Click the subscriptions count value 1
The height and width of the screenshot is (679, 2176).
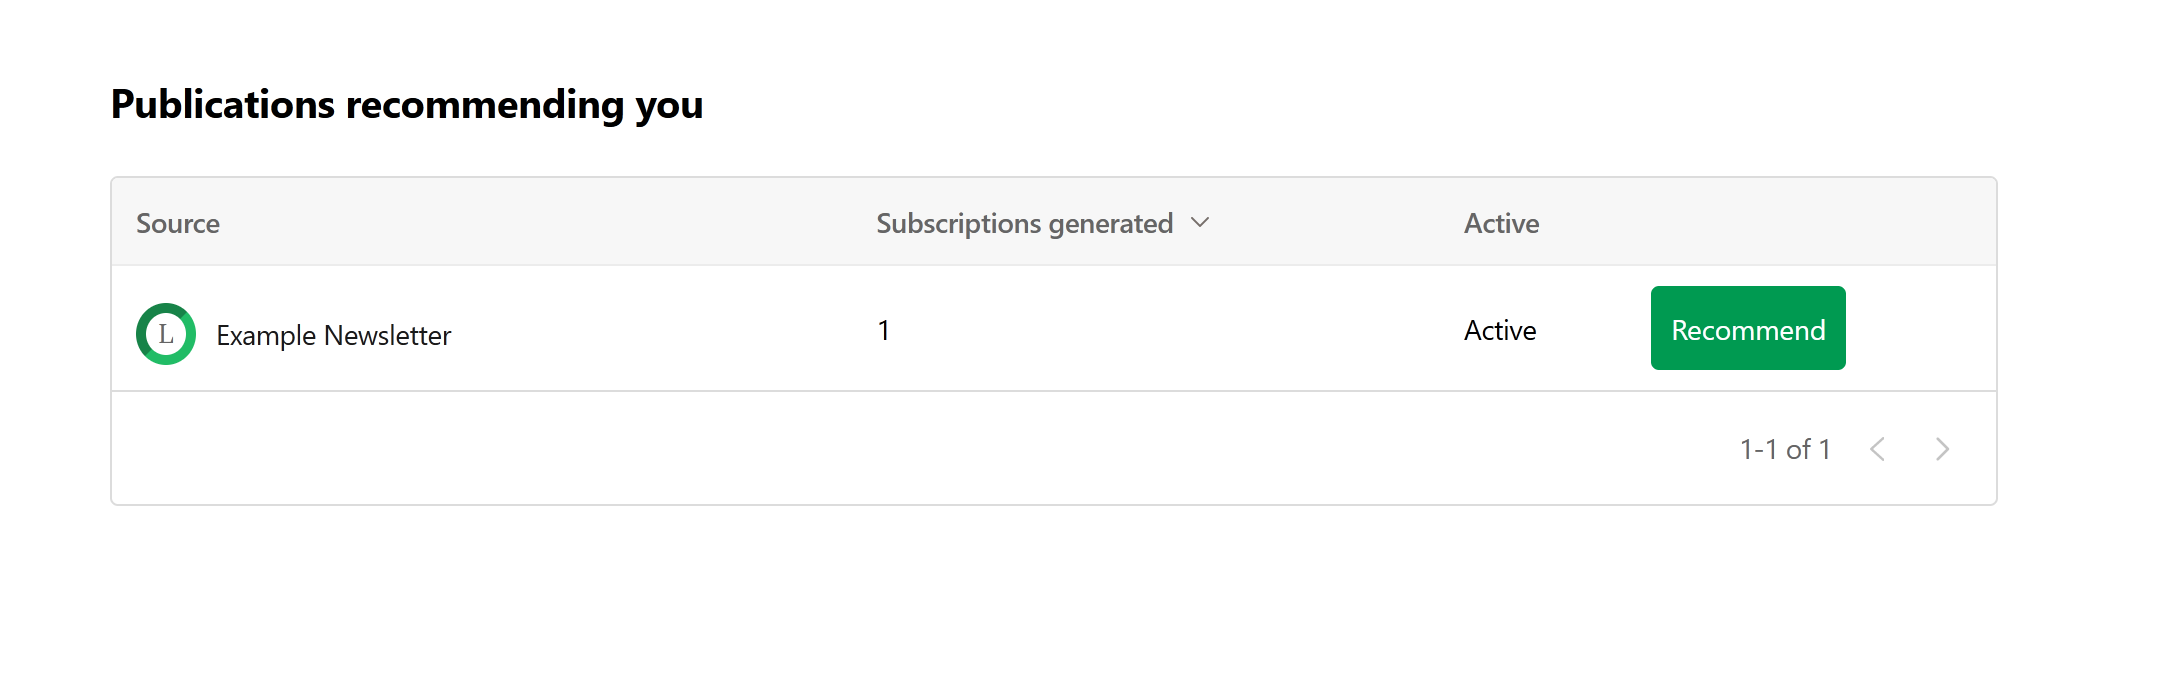pyautogui.click(x=884, y=330)
